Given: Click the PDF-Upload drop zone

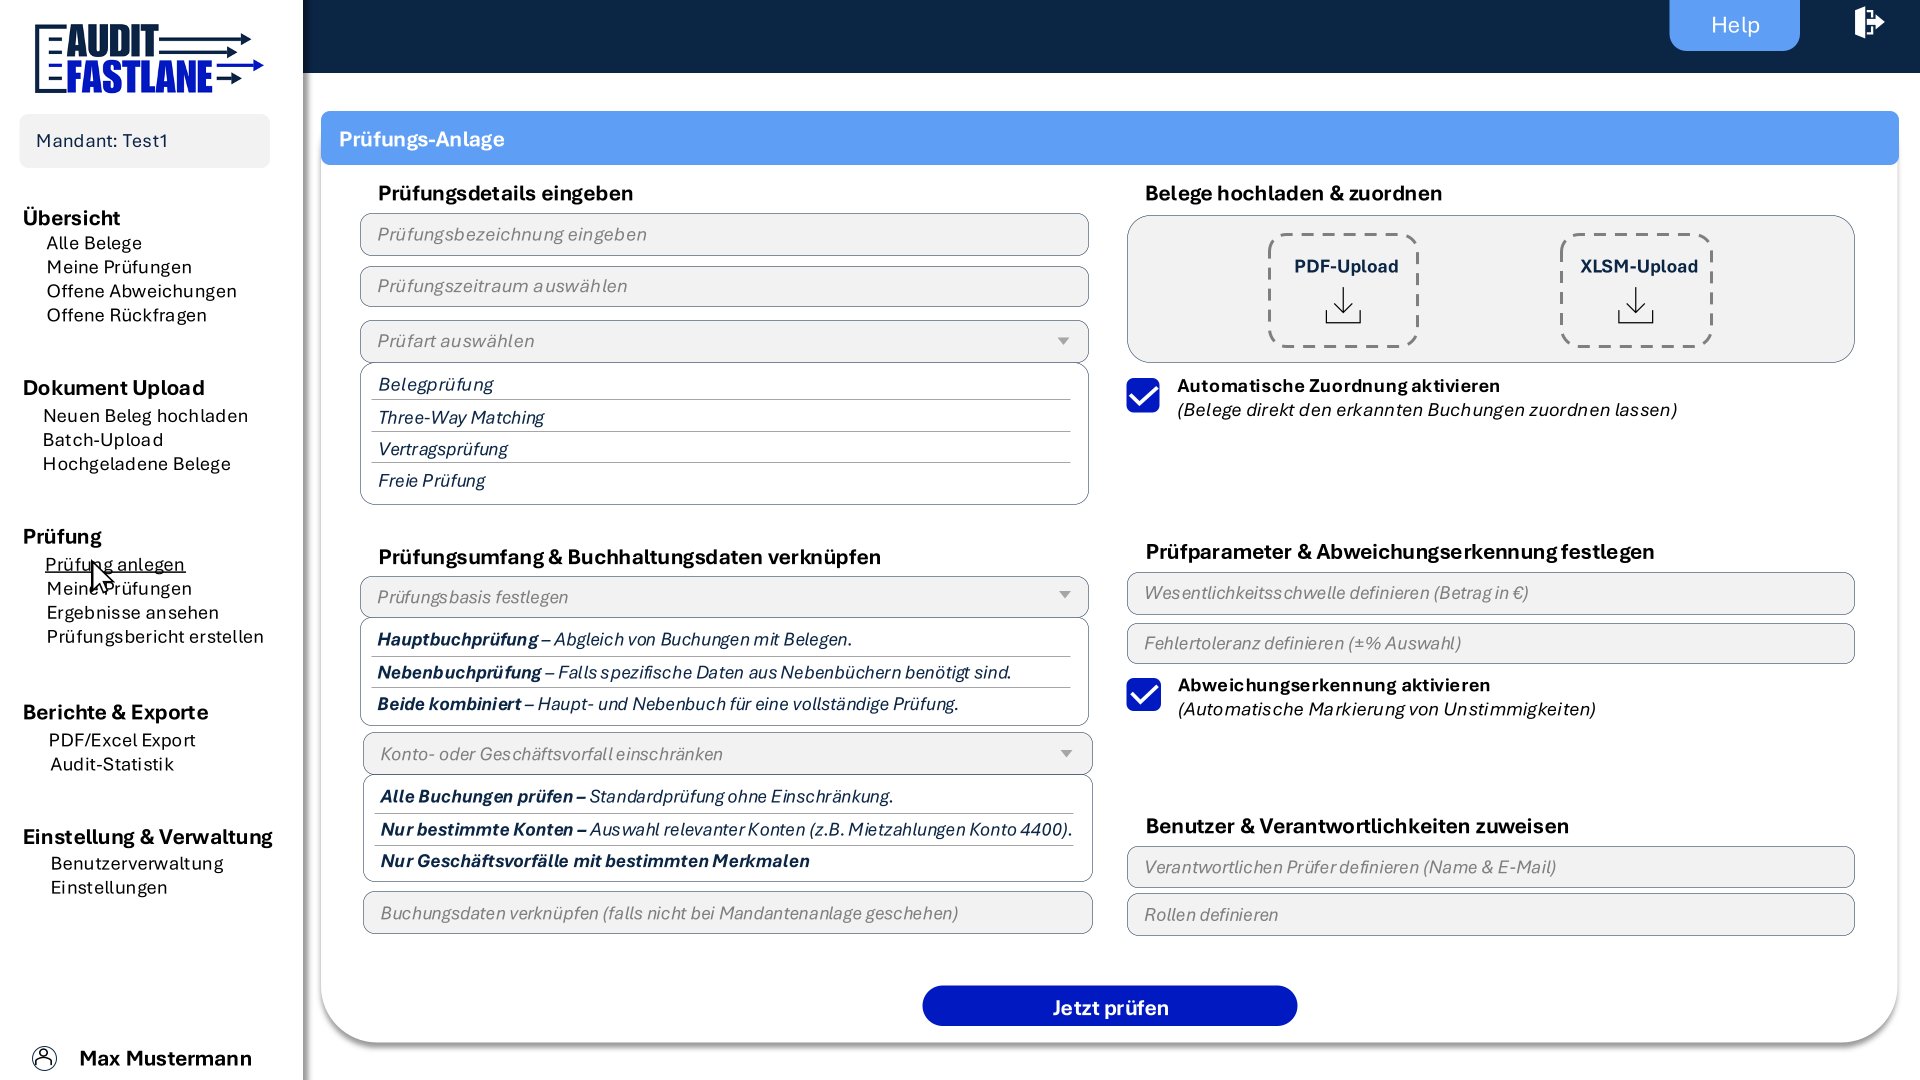Looking at the screenshot, I should coord(1343,290).
